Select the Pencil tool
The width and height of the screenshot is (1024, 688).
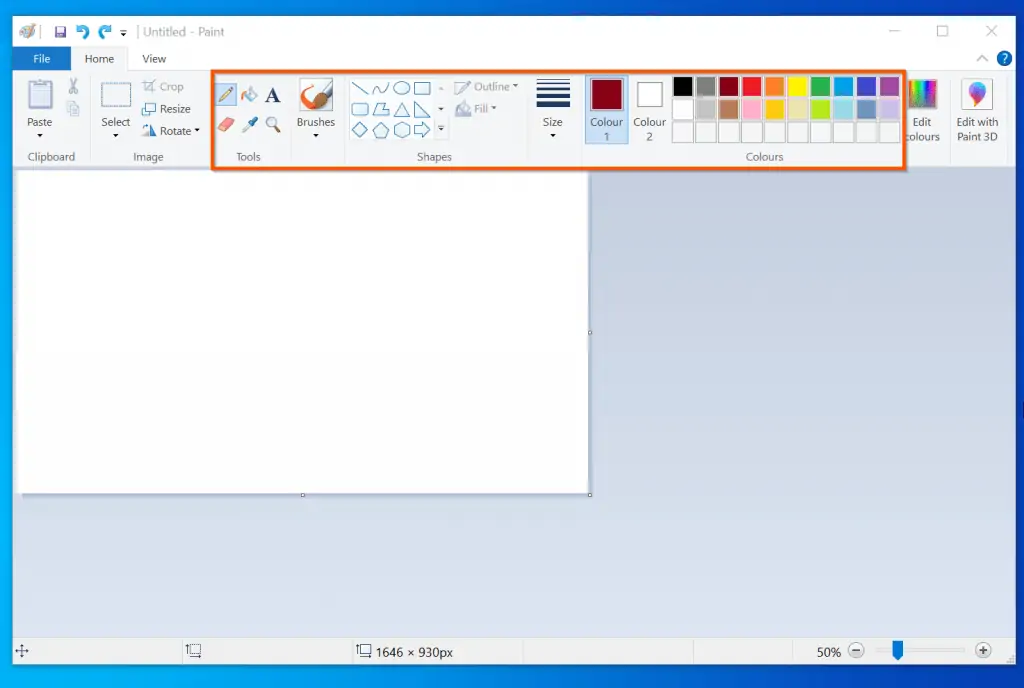(225, 92)
